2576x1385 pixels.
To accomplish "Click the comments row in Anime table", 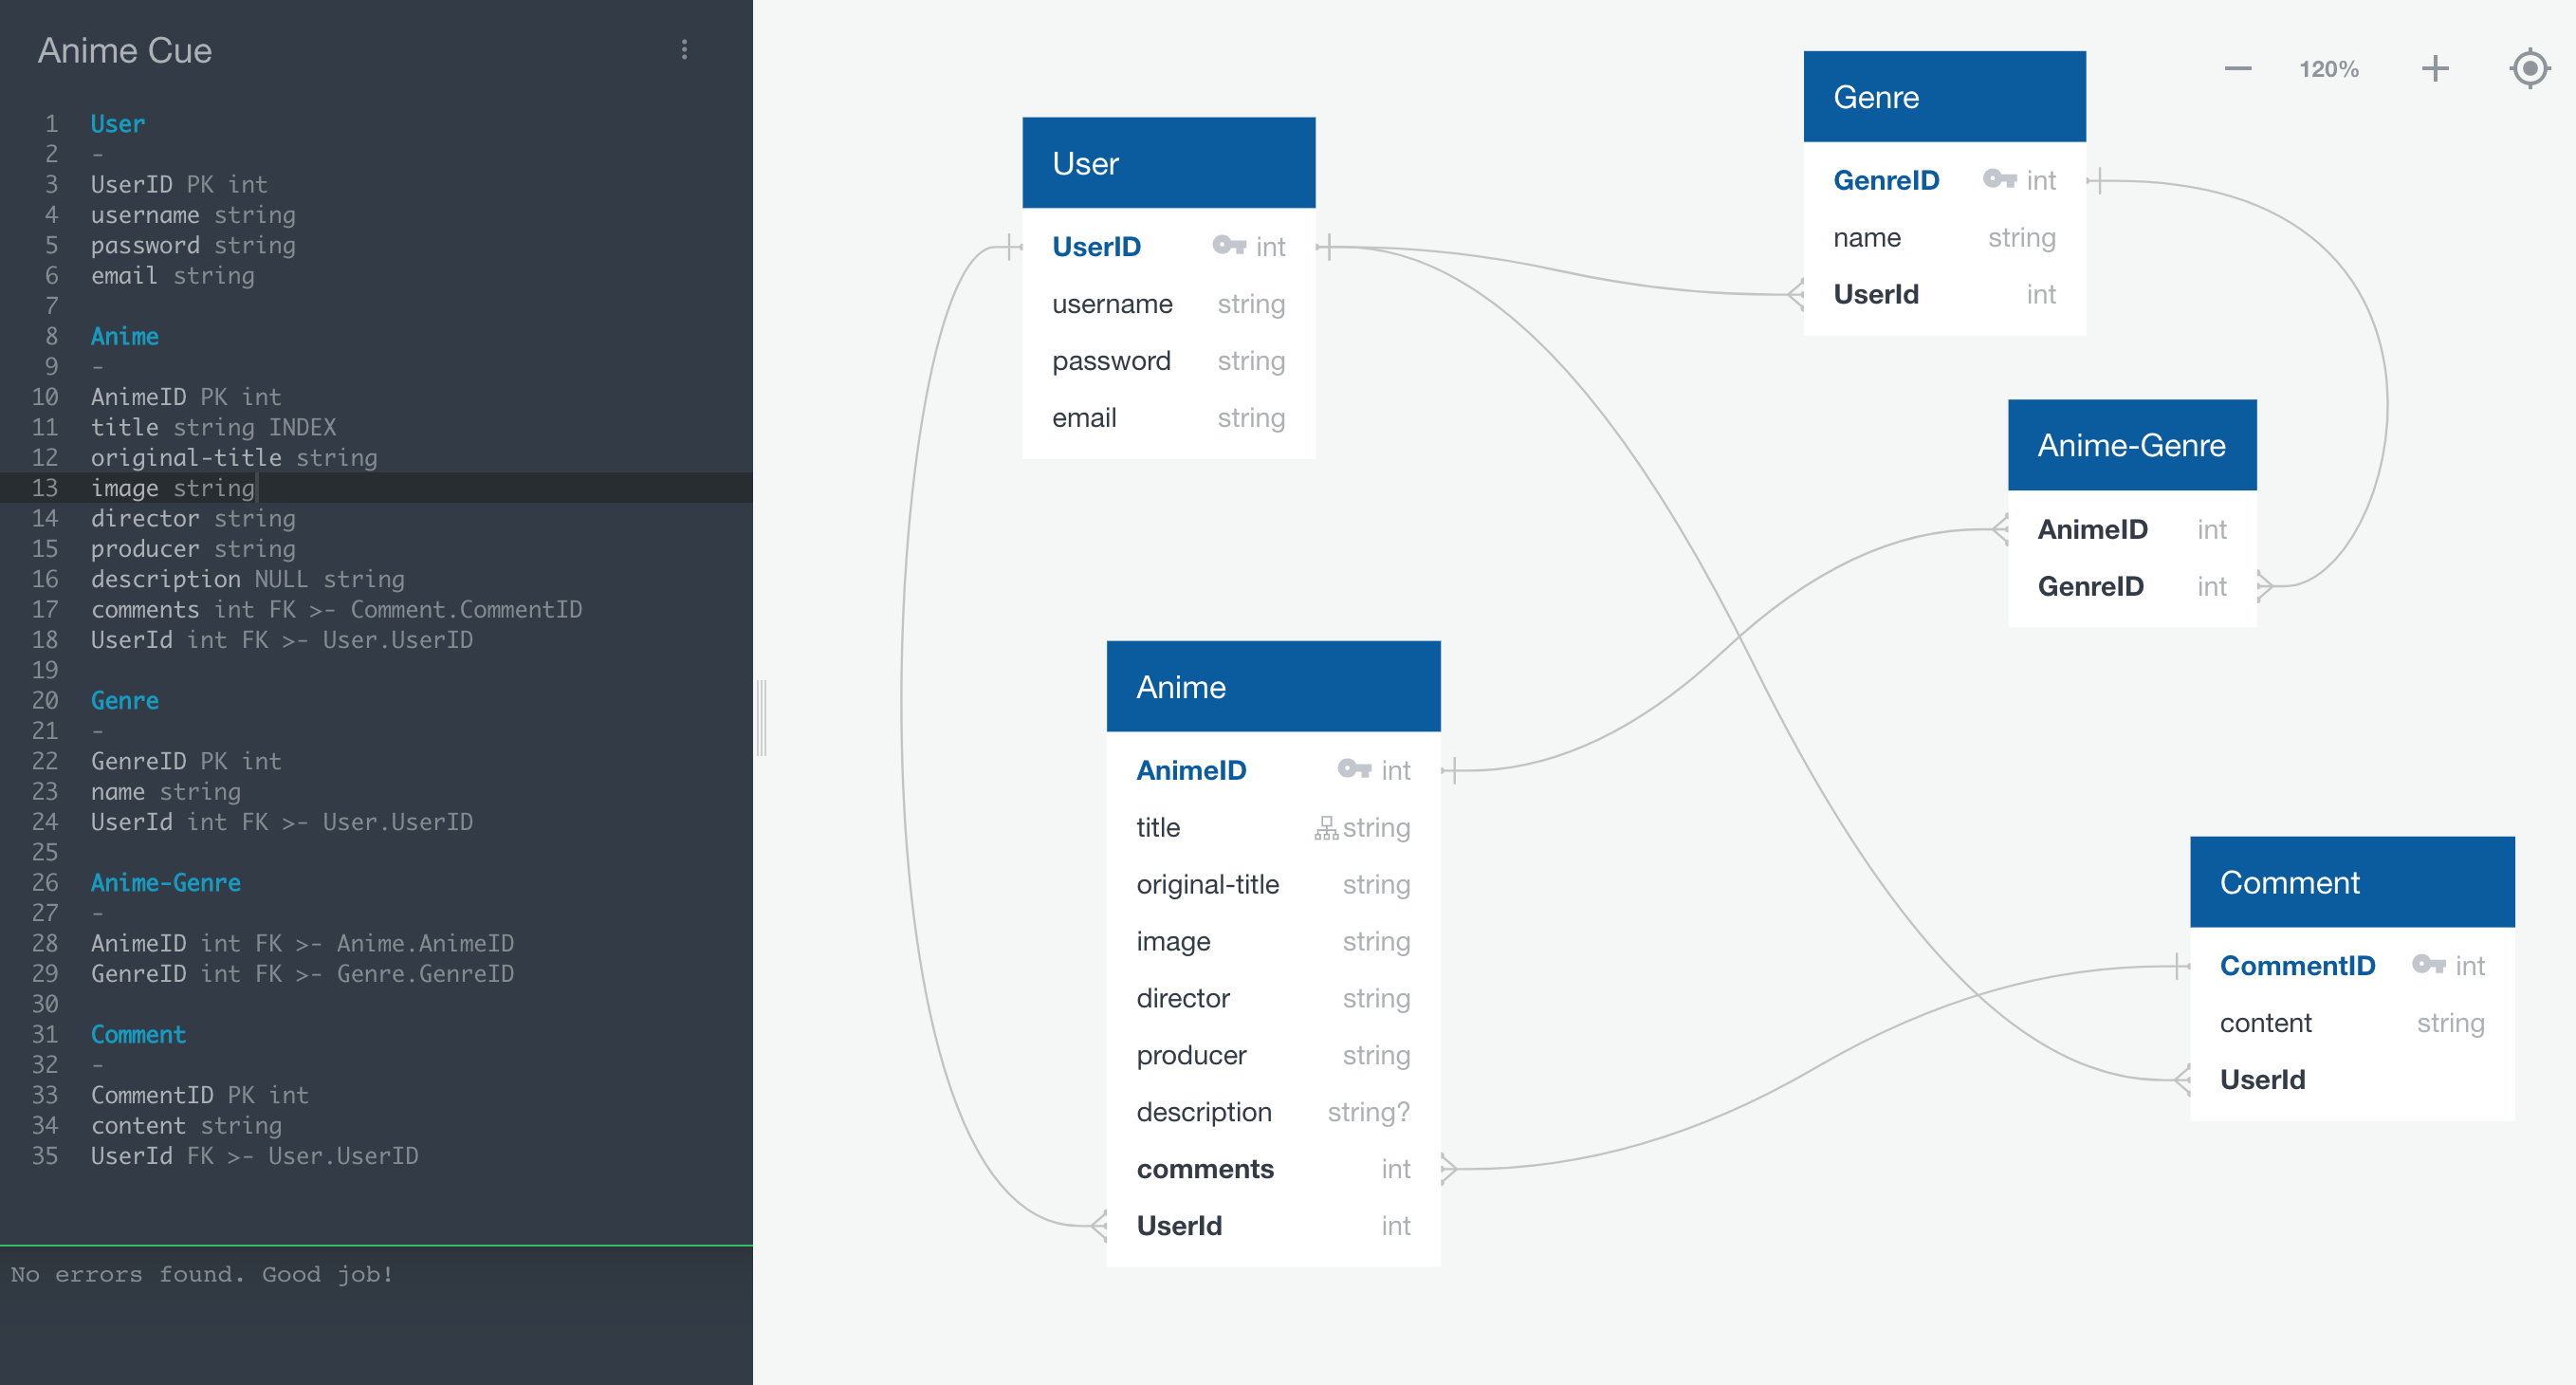I will pos(1273,1169).
